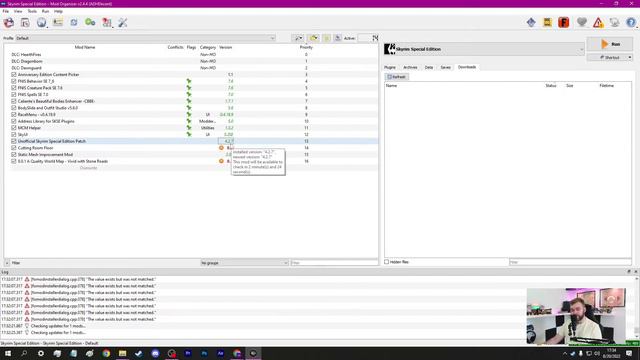The height and width of the screenshot is (360, 640).
Task: Open the Run menu
Action: (x=45, y=11)
